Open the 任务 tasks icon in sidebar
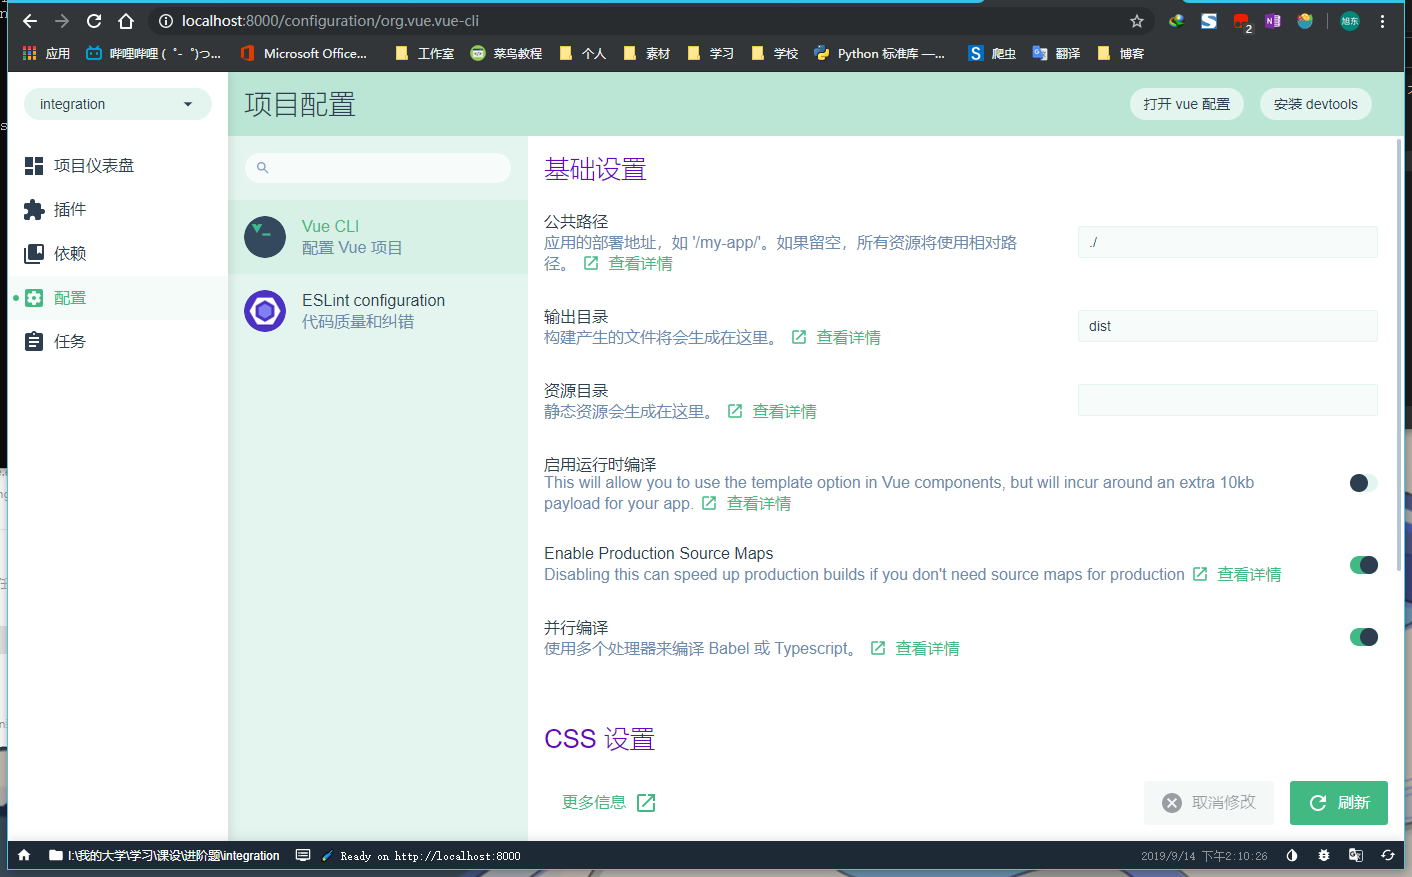The image size is (1412, 877). click(33, 341)
